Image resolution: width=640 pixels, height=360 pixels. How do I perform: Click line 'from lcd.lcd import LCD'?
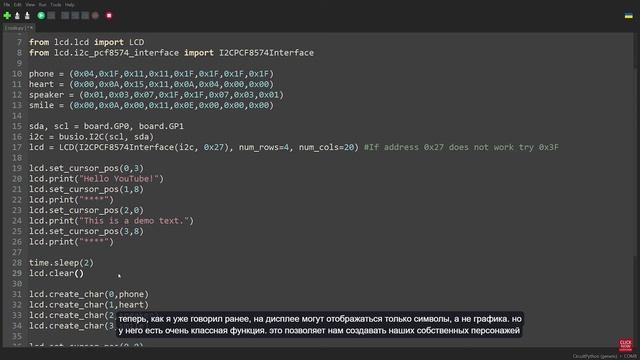(x=86, y=42)
